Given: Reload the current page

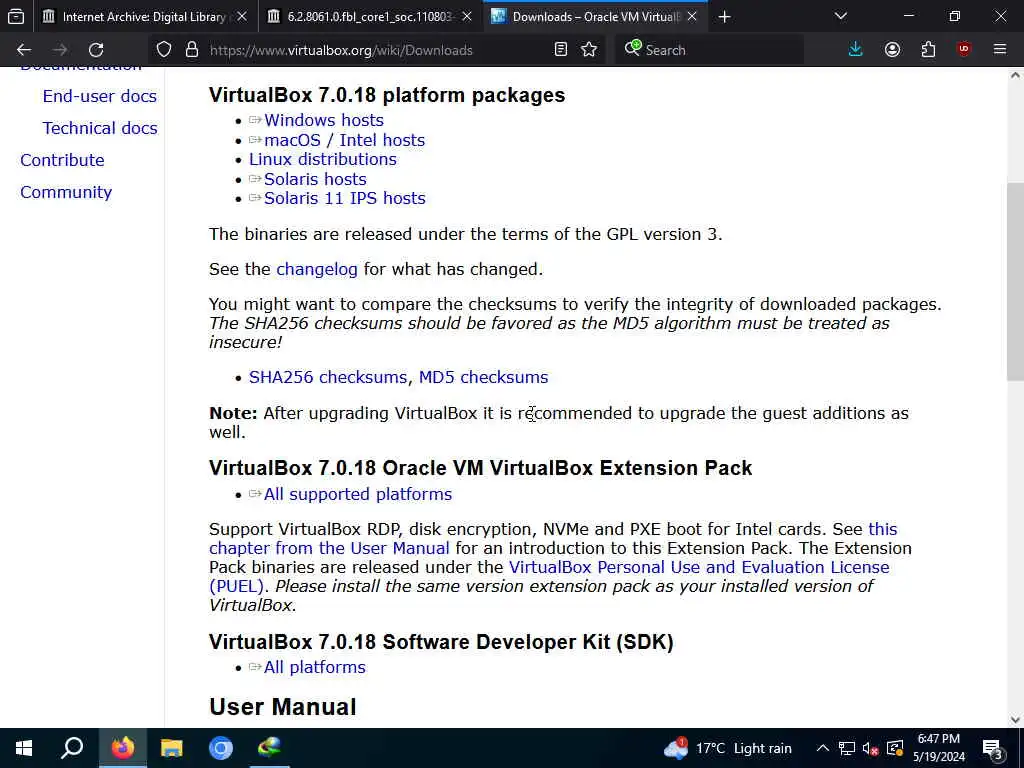Looking at the screenshot, I should point(96,50).
